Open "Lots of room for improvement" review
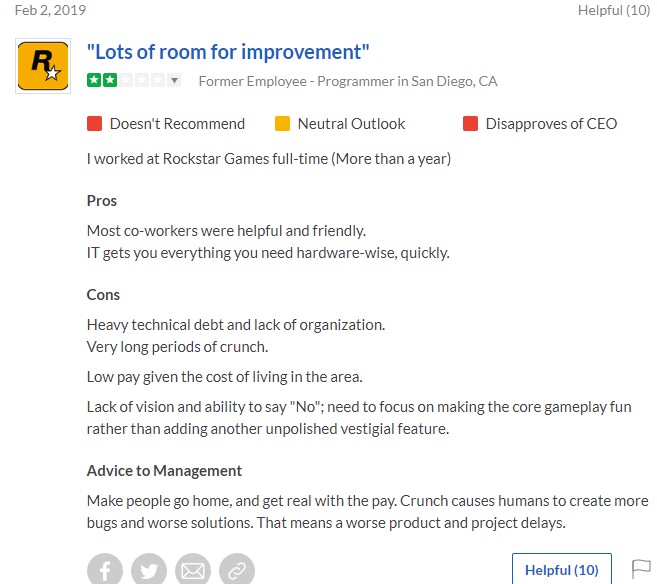657x584 pixels. coord(228,52)
